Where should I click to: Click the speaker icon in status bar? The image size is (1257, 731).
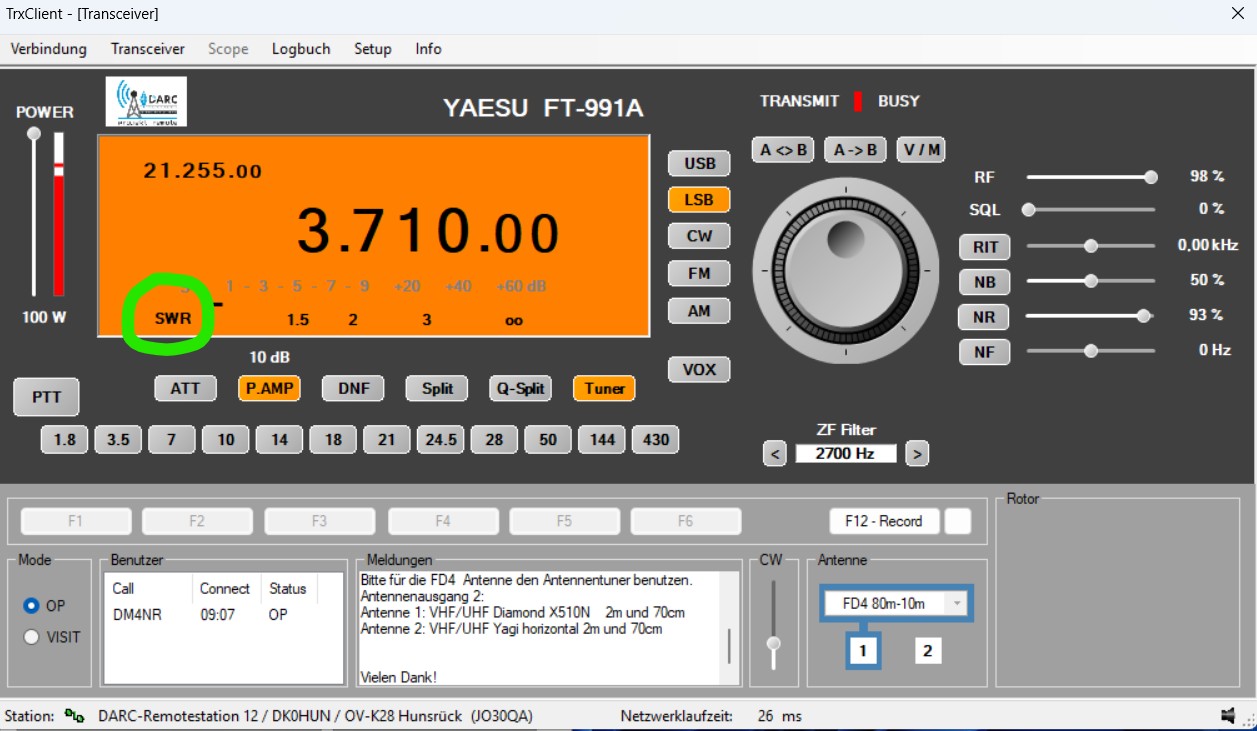point(1227,715)
